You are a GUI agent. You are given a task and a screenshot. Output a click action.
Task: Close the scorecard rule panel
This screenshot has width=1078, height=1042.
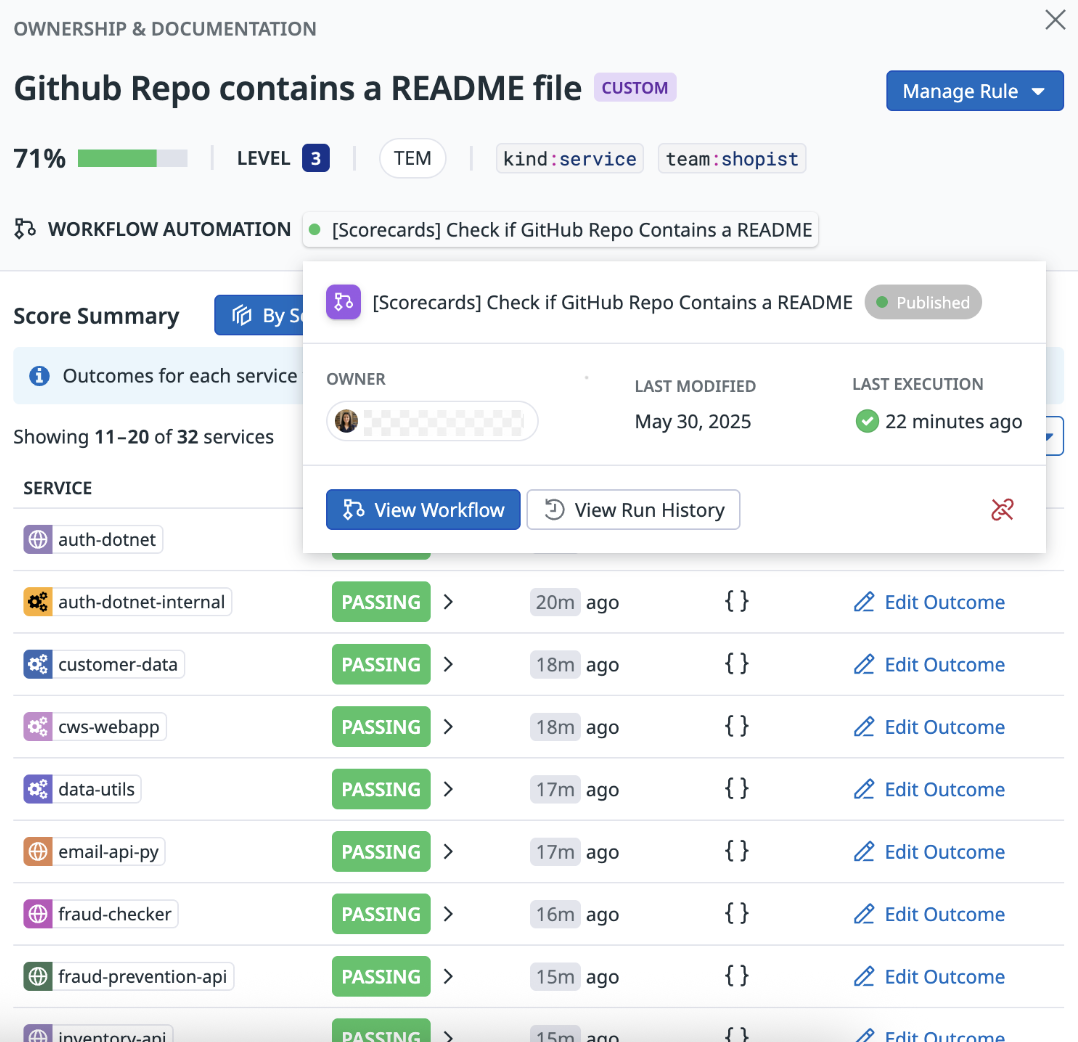pyautogui.click(x=1055, y=20)
